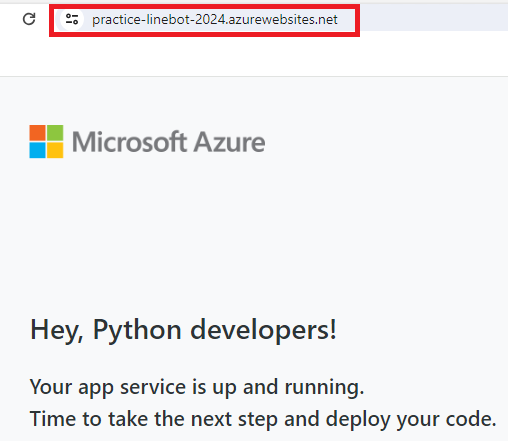Click the 'azurewebsites.net' part of the URL
The height and width of the screenshot is (441, 508).
(x=283, y=20)
